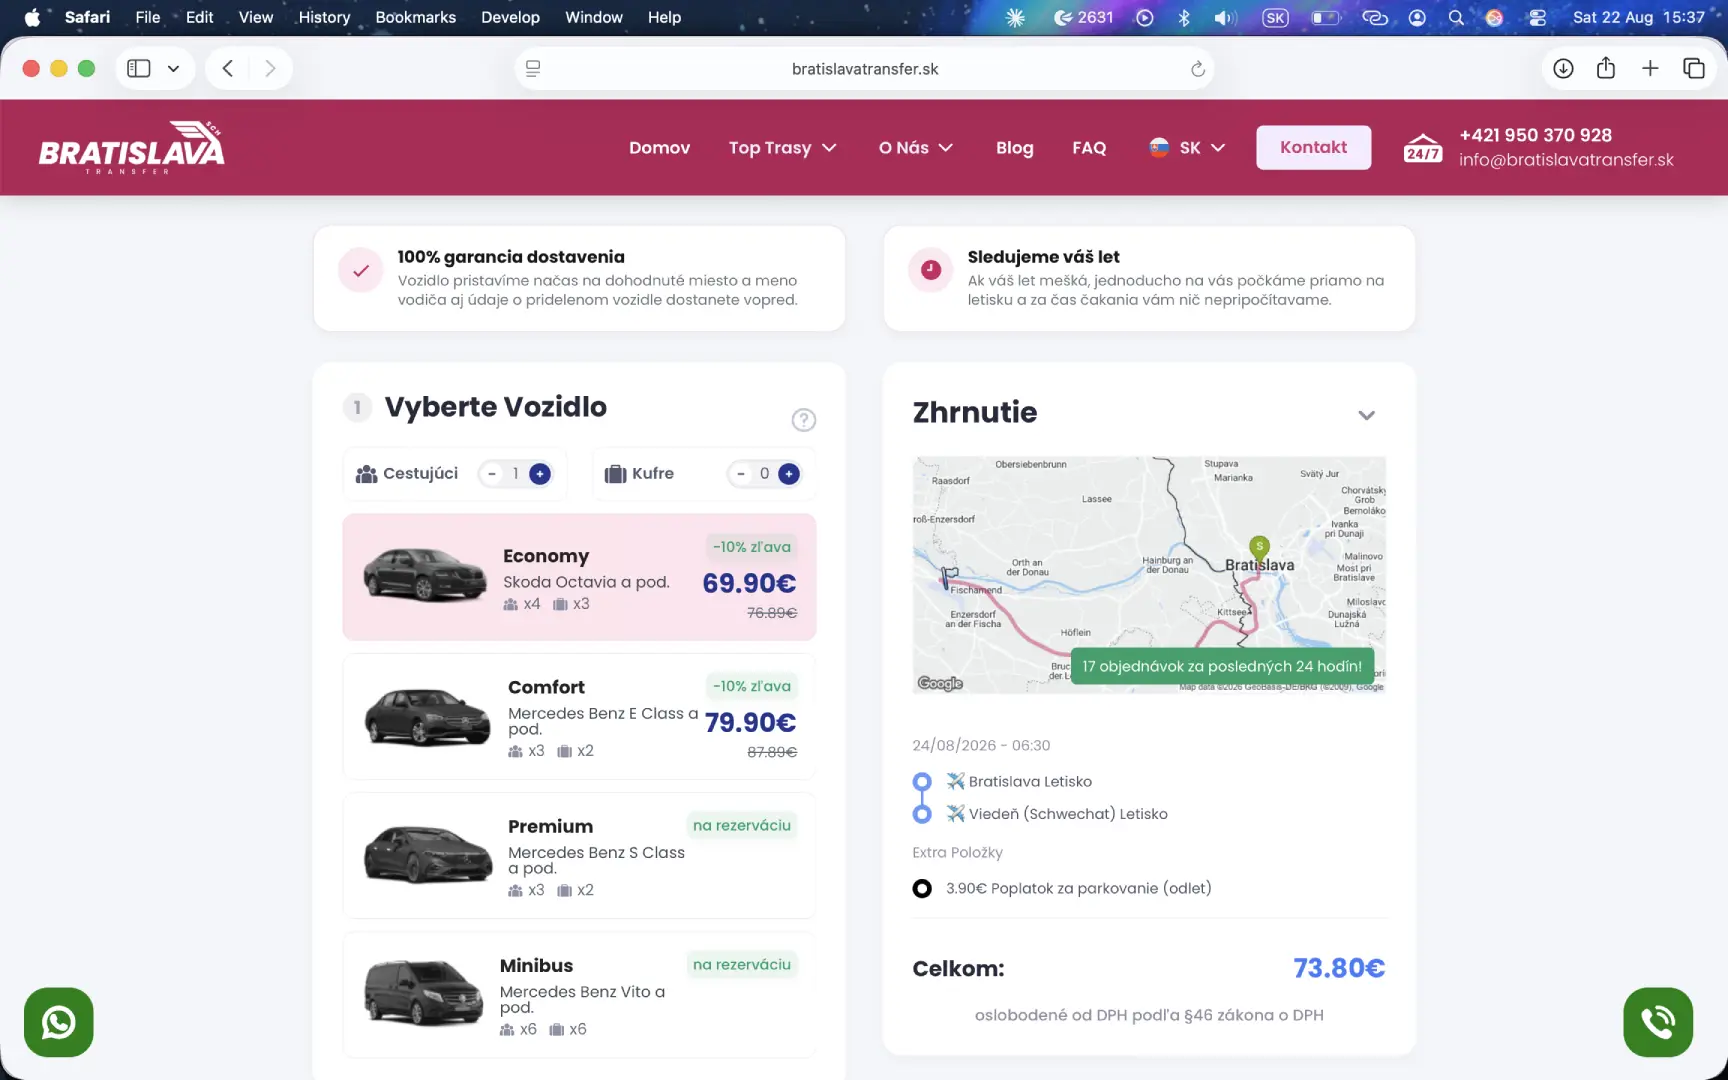Open the Blog nav item

1014,148
